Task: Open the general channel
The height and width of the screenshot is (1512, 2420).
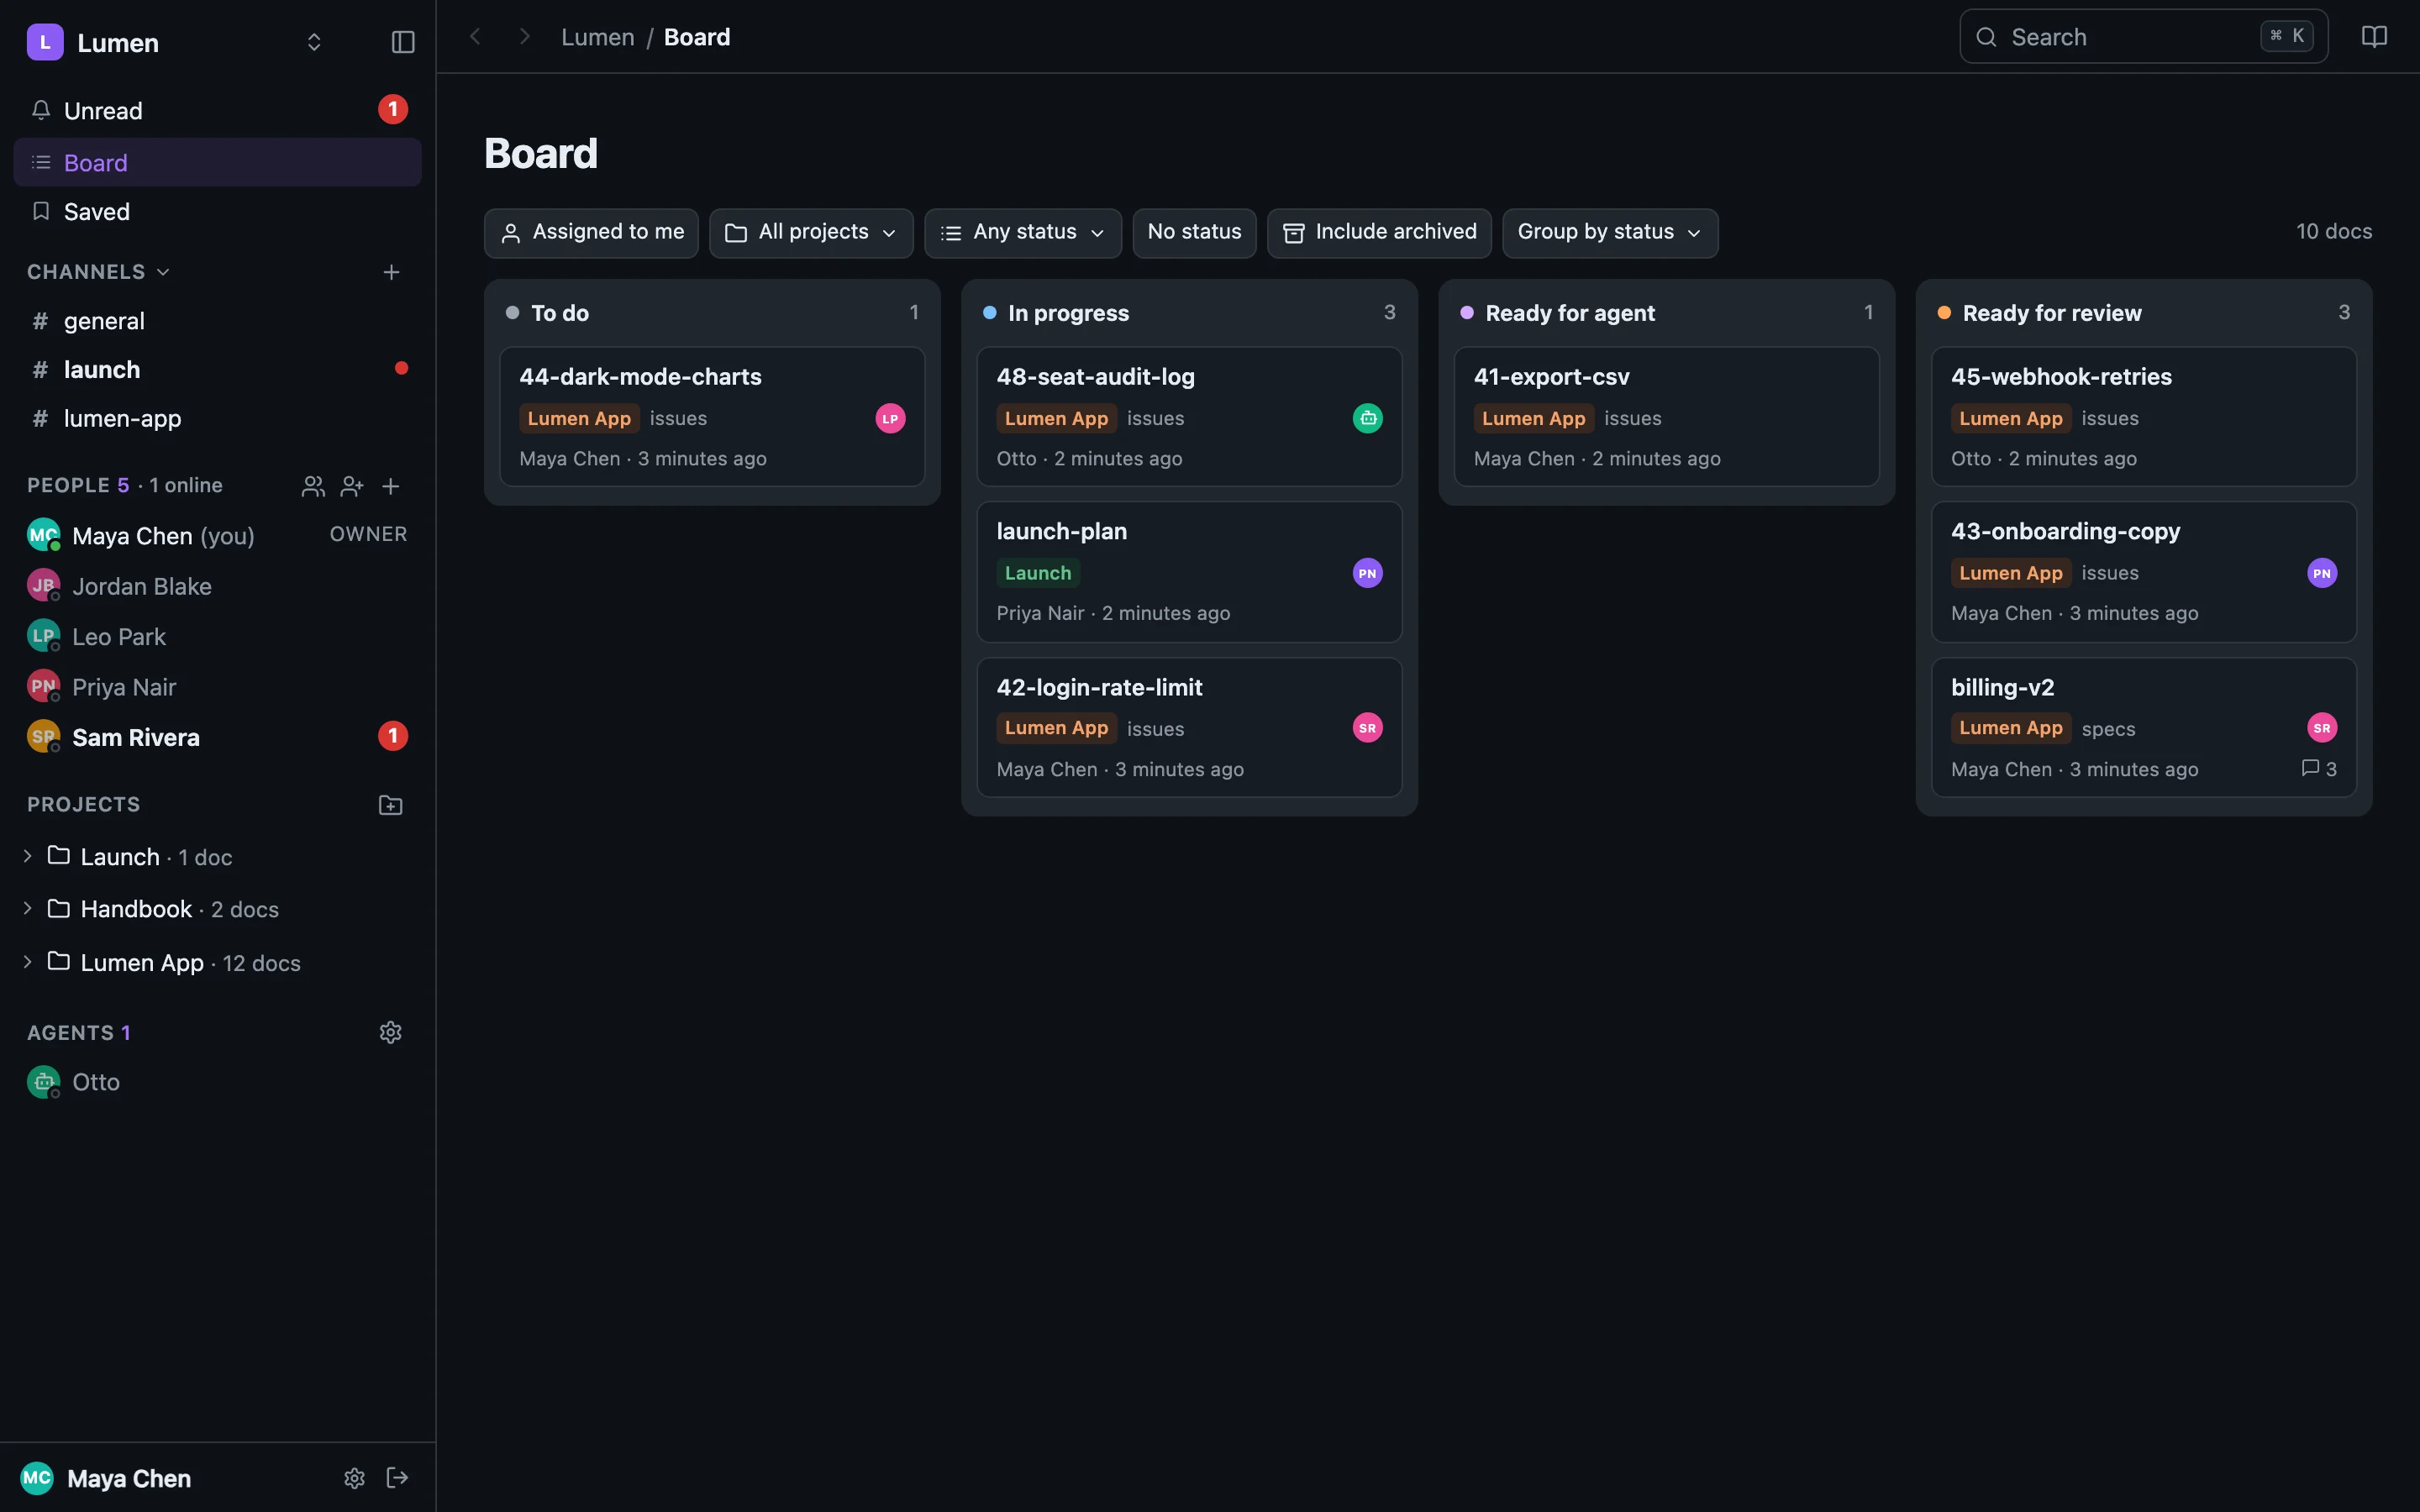Action: [x=217, y=321]
